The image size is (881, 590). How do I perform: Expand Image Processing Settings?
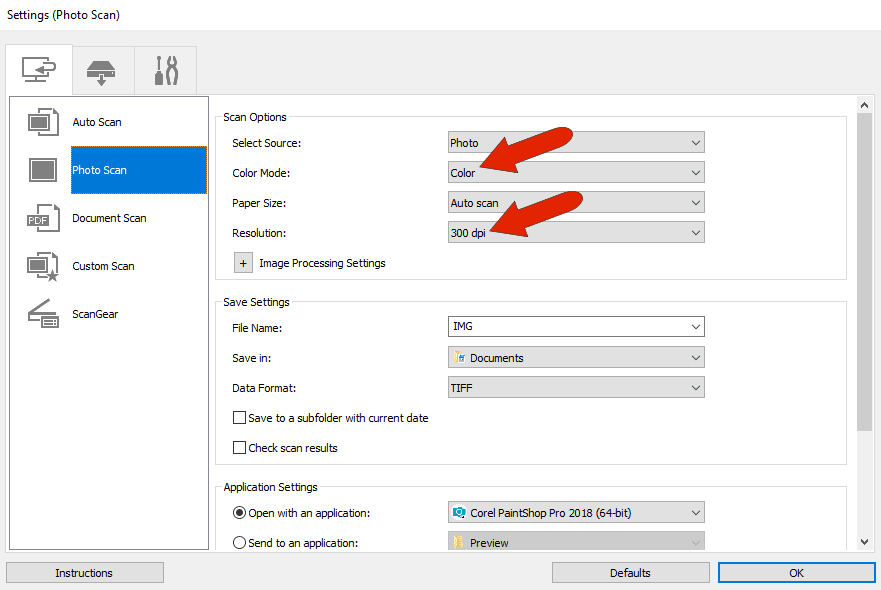[243, 262]
